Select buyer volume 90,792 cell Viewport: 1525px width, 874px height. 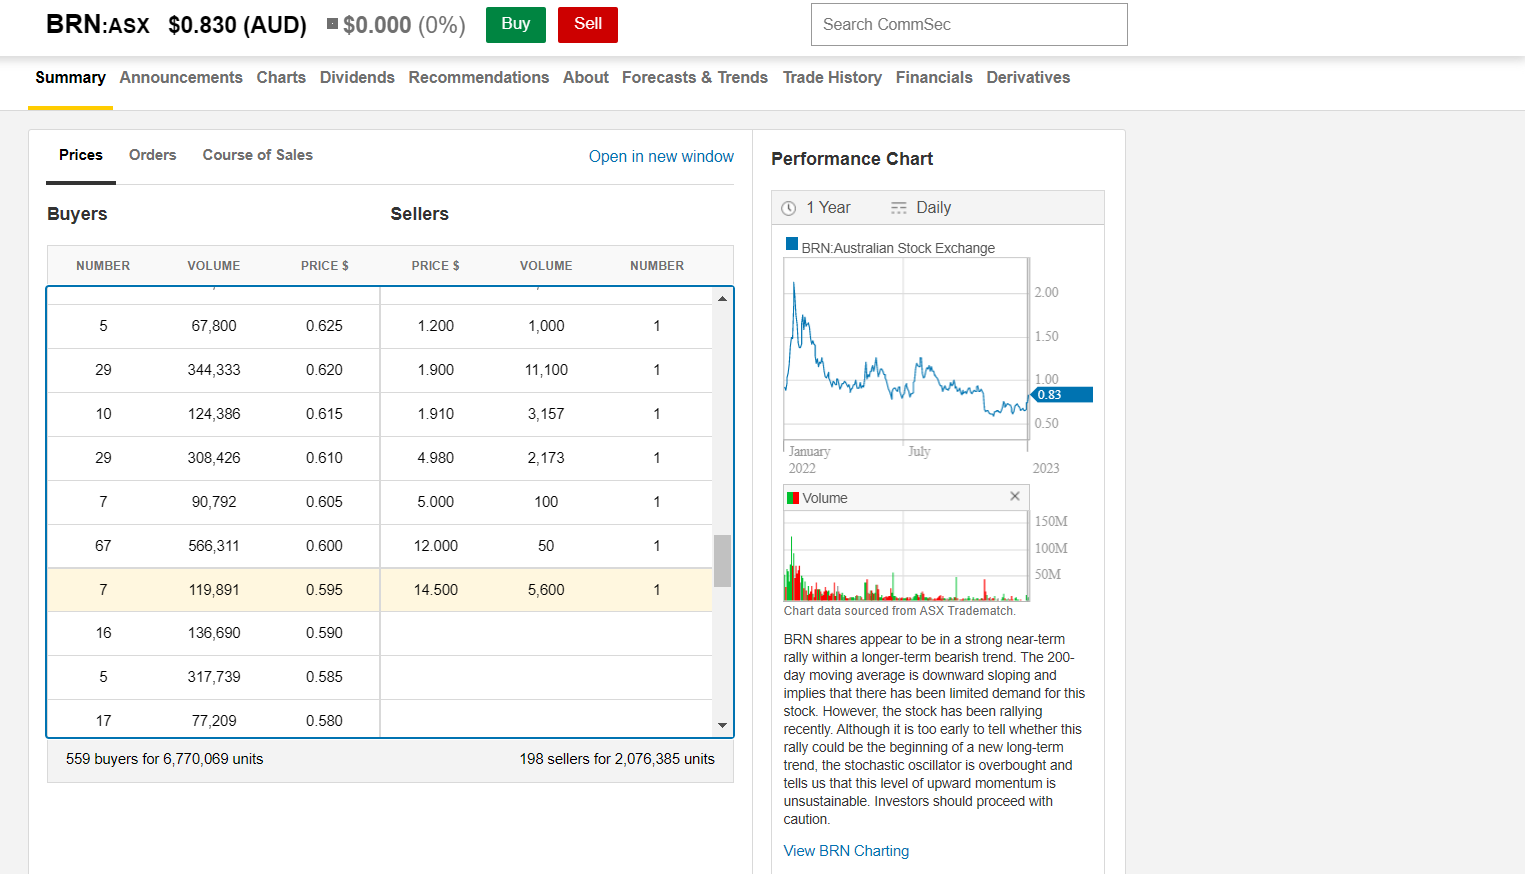point(214,502)
